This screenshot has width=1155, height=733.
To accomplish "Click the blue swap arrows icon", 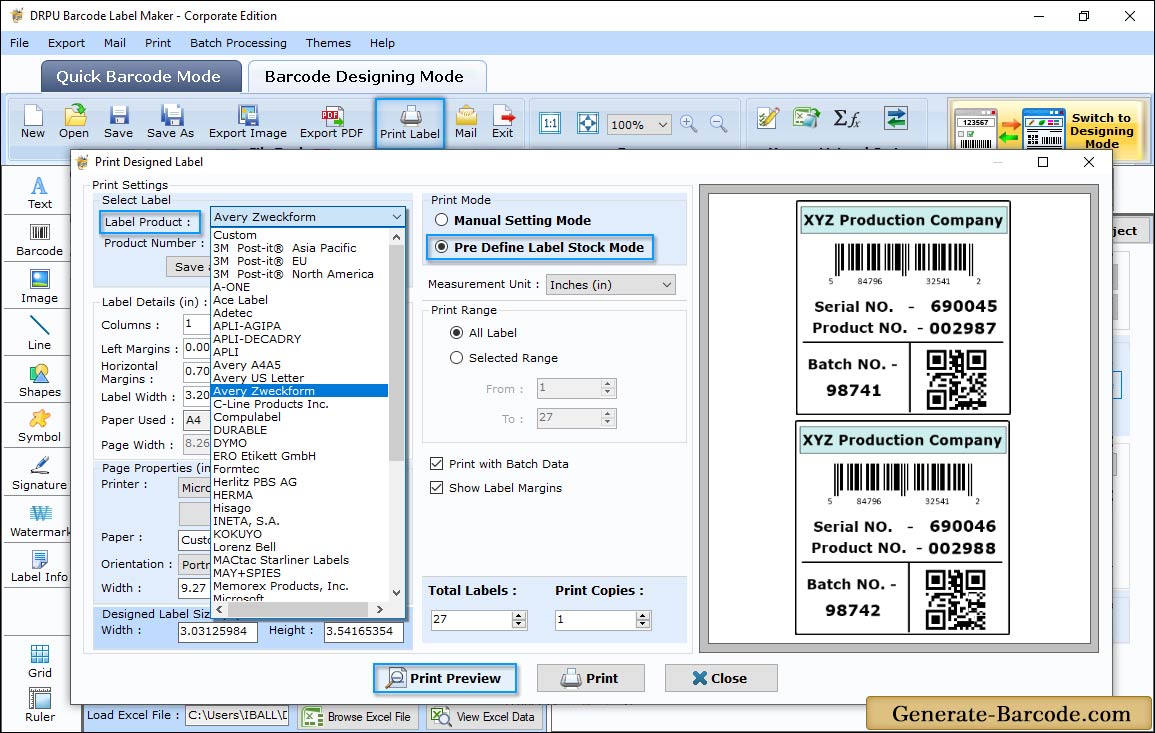I will pos(896,118).
